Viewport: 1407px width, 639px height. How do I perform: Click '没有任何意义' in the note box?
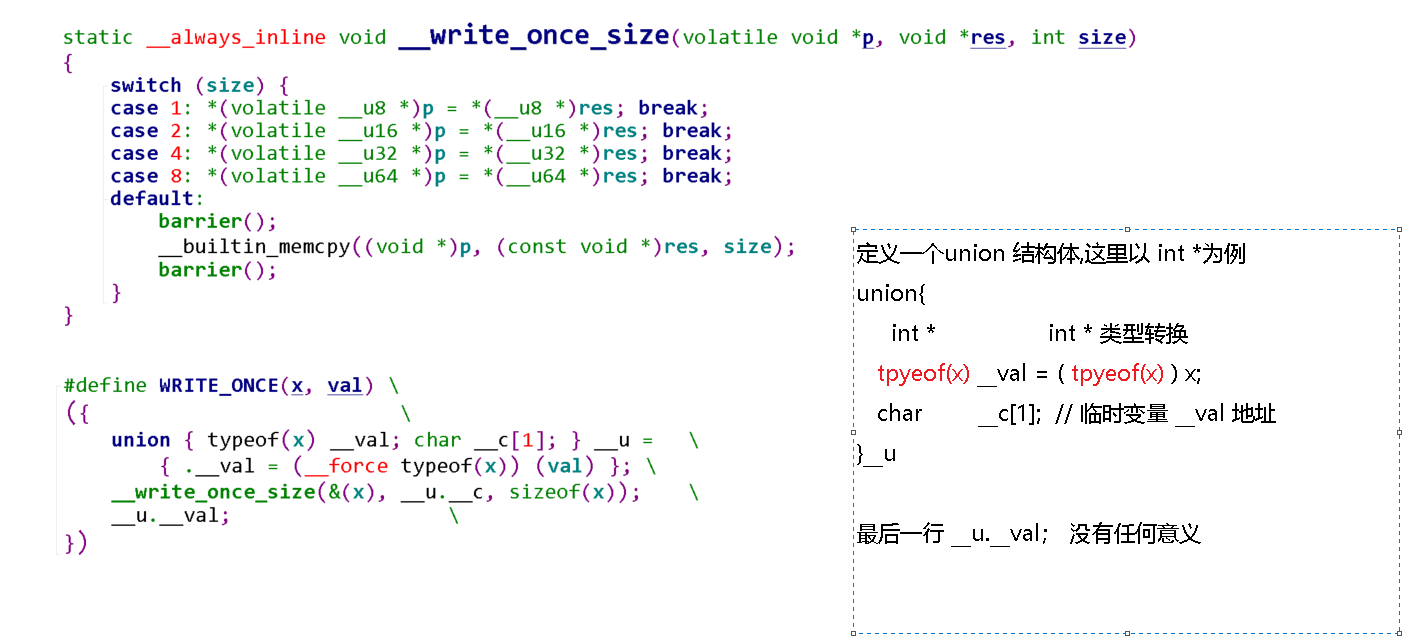[1134, 533]
